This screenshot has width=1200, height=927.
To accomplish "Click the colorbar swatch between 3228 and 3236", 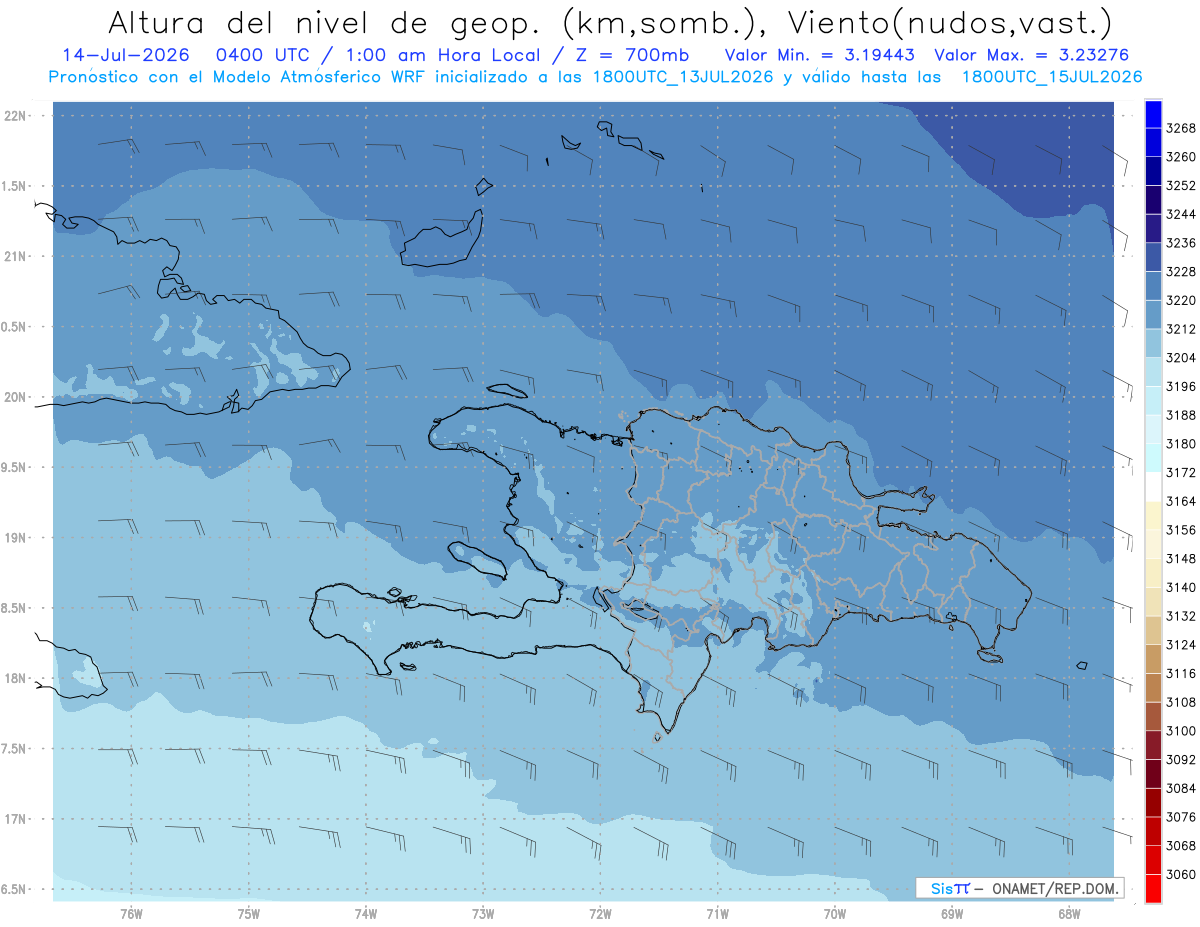I will (1153, 257).
